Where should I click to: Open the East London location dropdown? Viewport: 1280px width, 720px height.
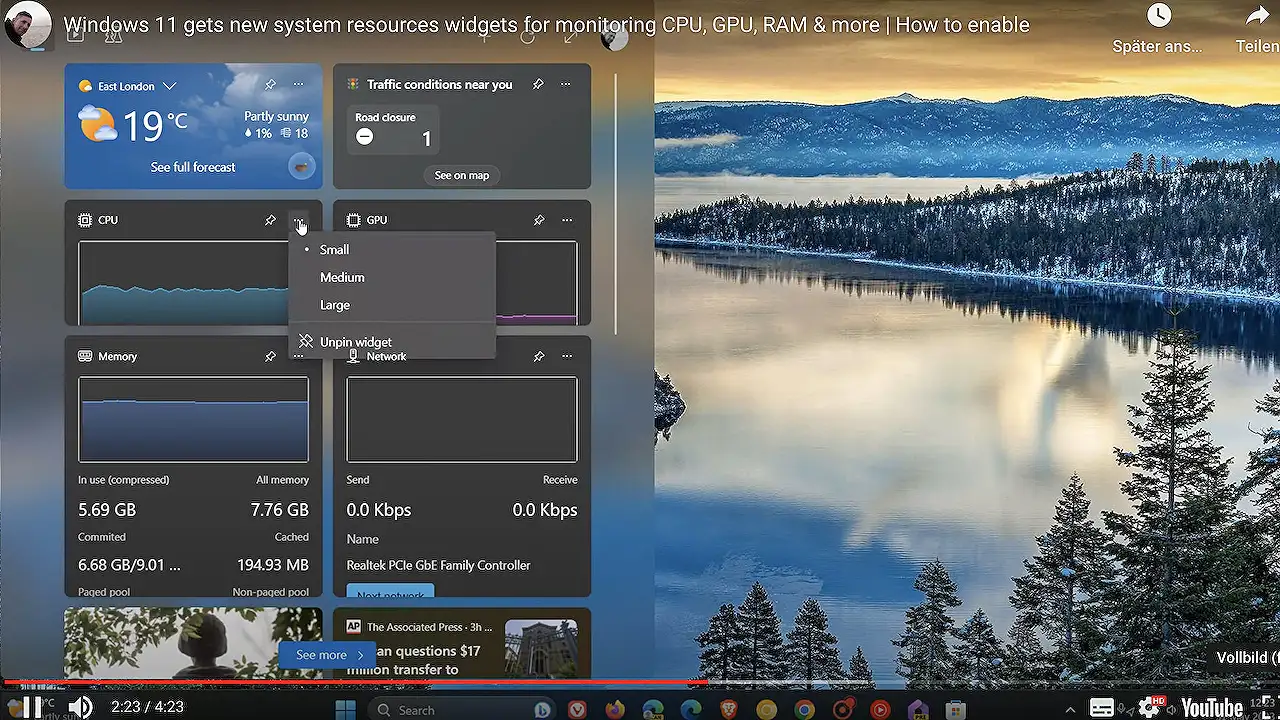click(168, 86)
